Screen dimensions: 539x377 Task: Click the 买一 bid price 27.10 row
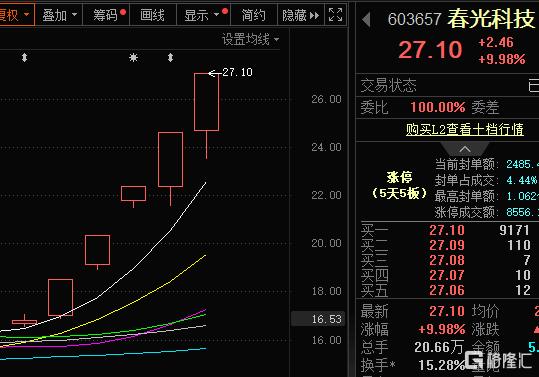pyautogui.click(x=447, y=230)
